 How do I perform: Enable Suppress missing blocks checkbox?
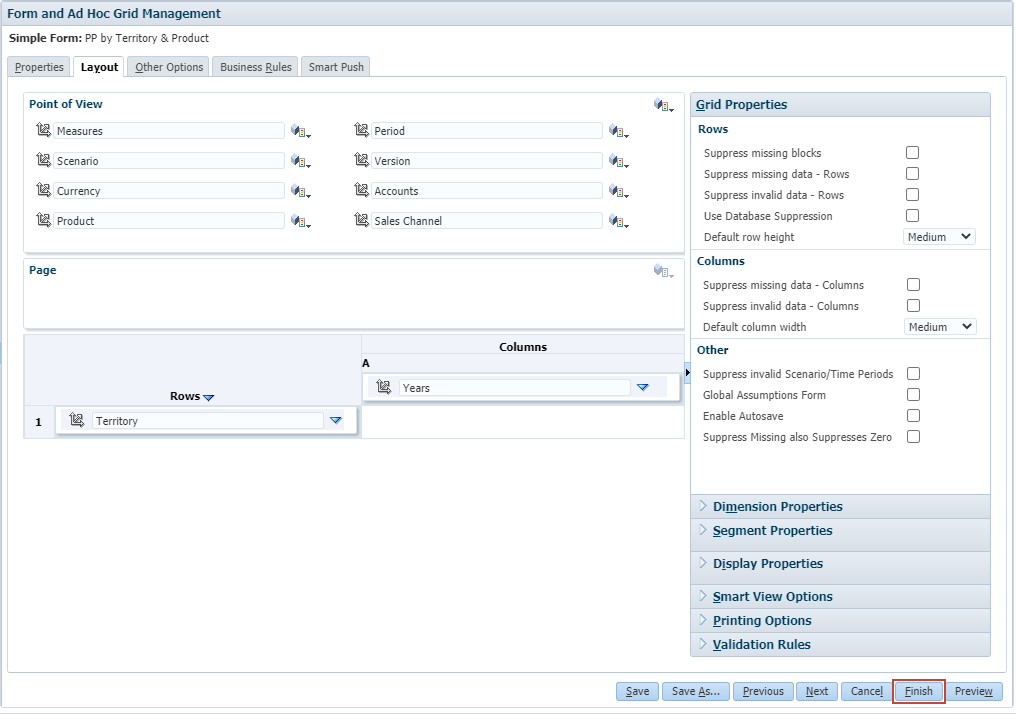[x=912, y=153]
